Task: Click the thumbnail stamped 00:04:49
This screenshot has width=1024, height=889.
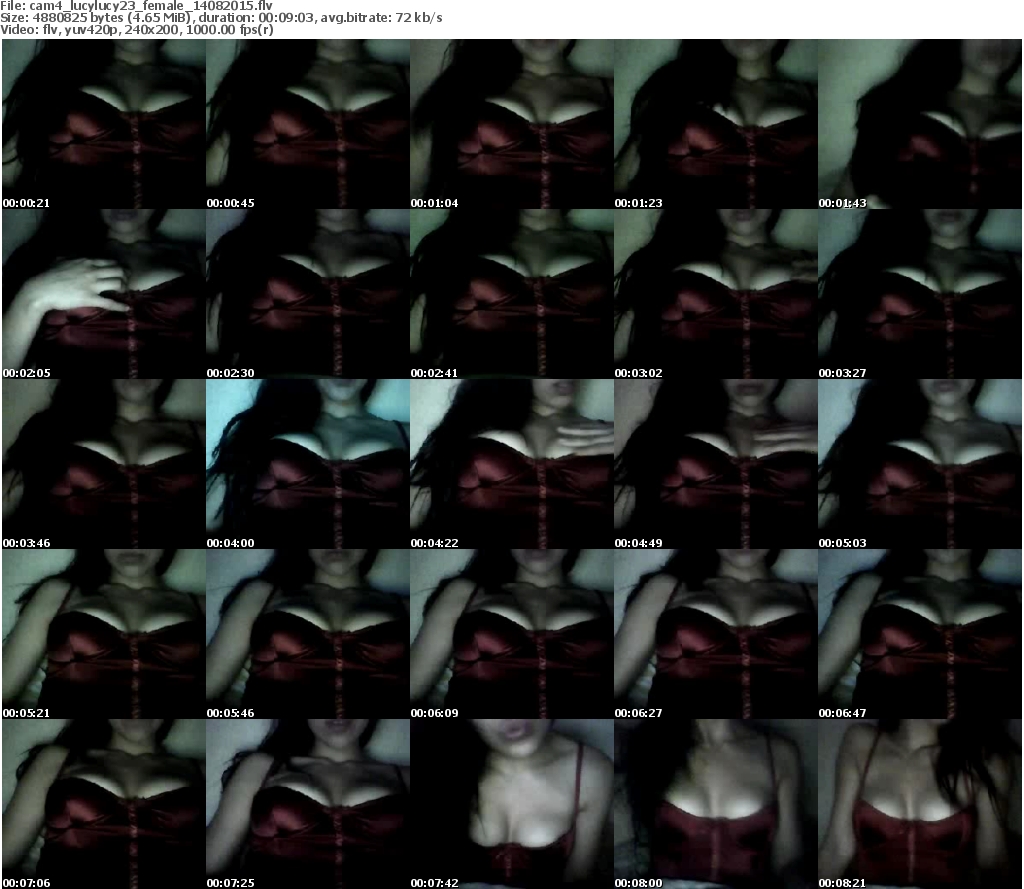Action: tap(716, 464)
